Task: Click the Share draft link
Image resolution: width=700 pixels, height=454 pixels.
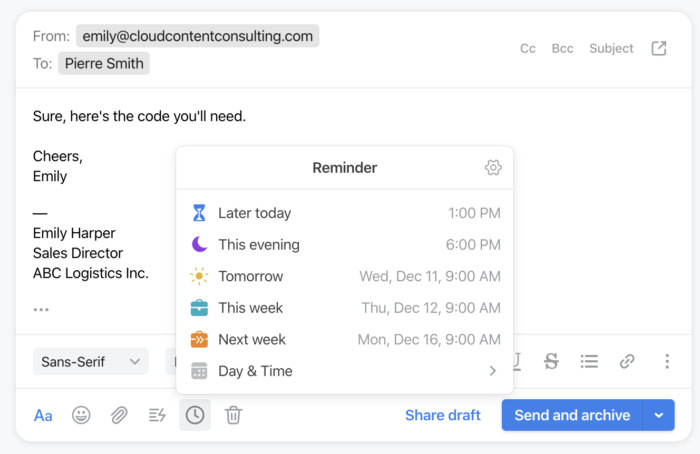Action: point(442,415)
